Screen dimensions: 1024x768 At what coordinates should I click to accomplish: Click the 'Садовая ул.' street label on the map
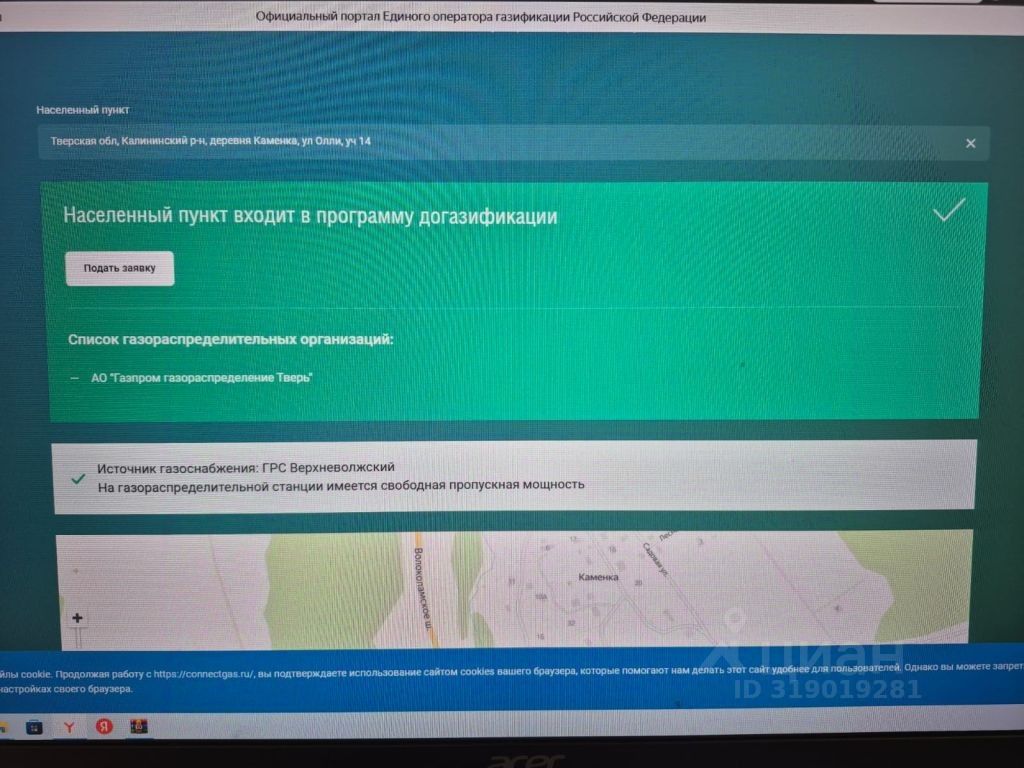click(656, 560)
